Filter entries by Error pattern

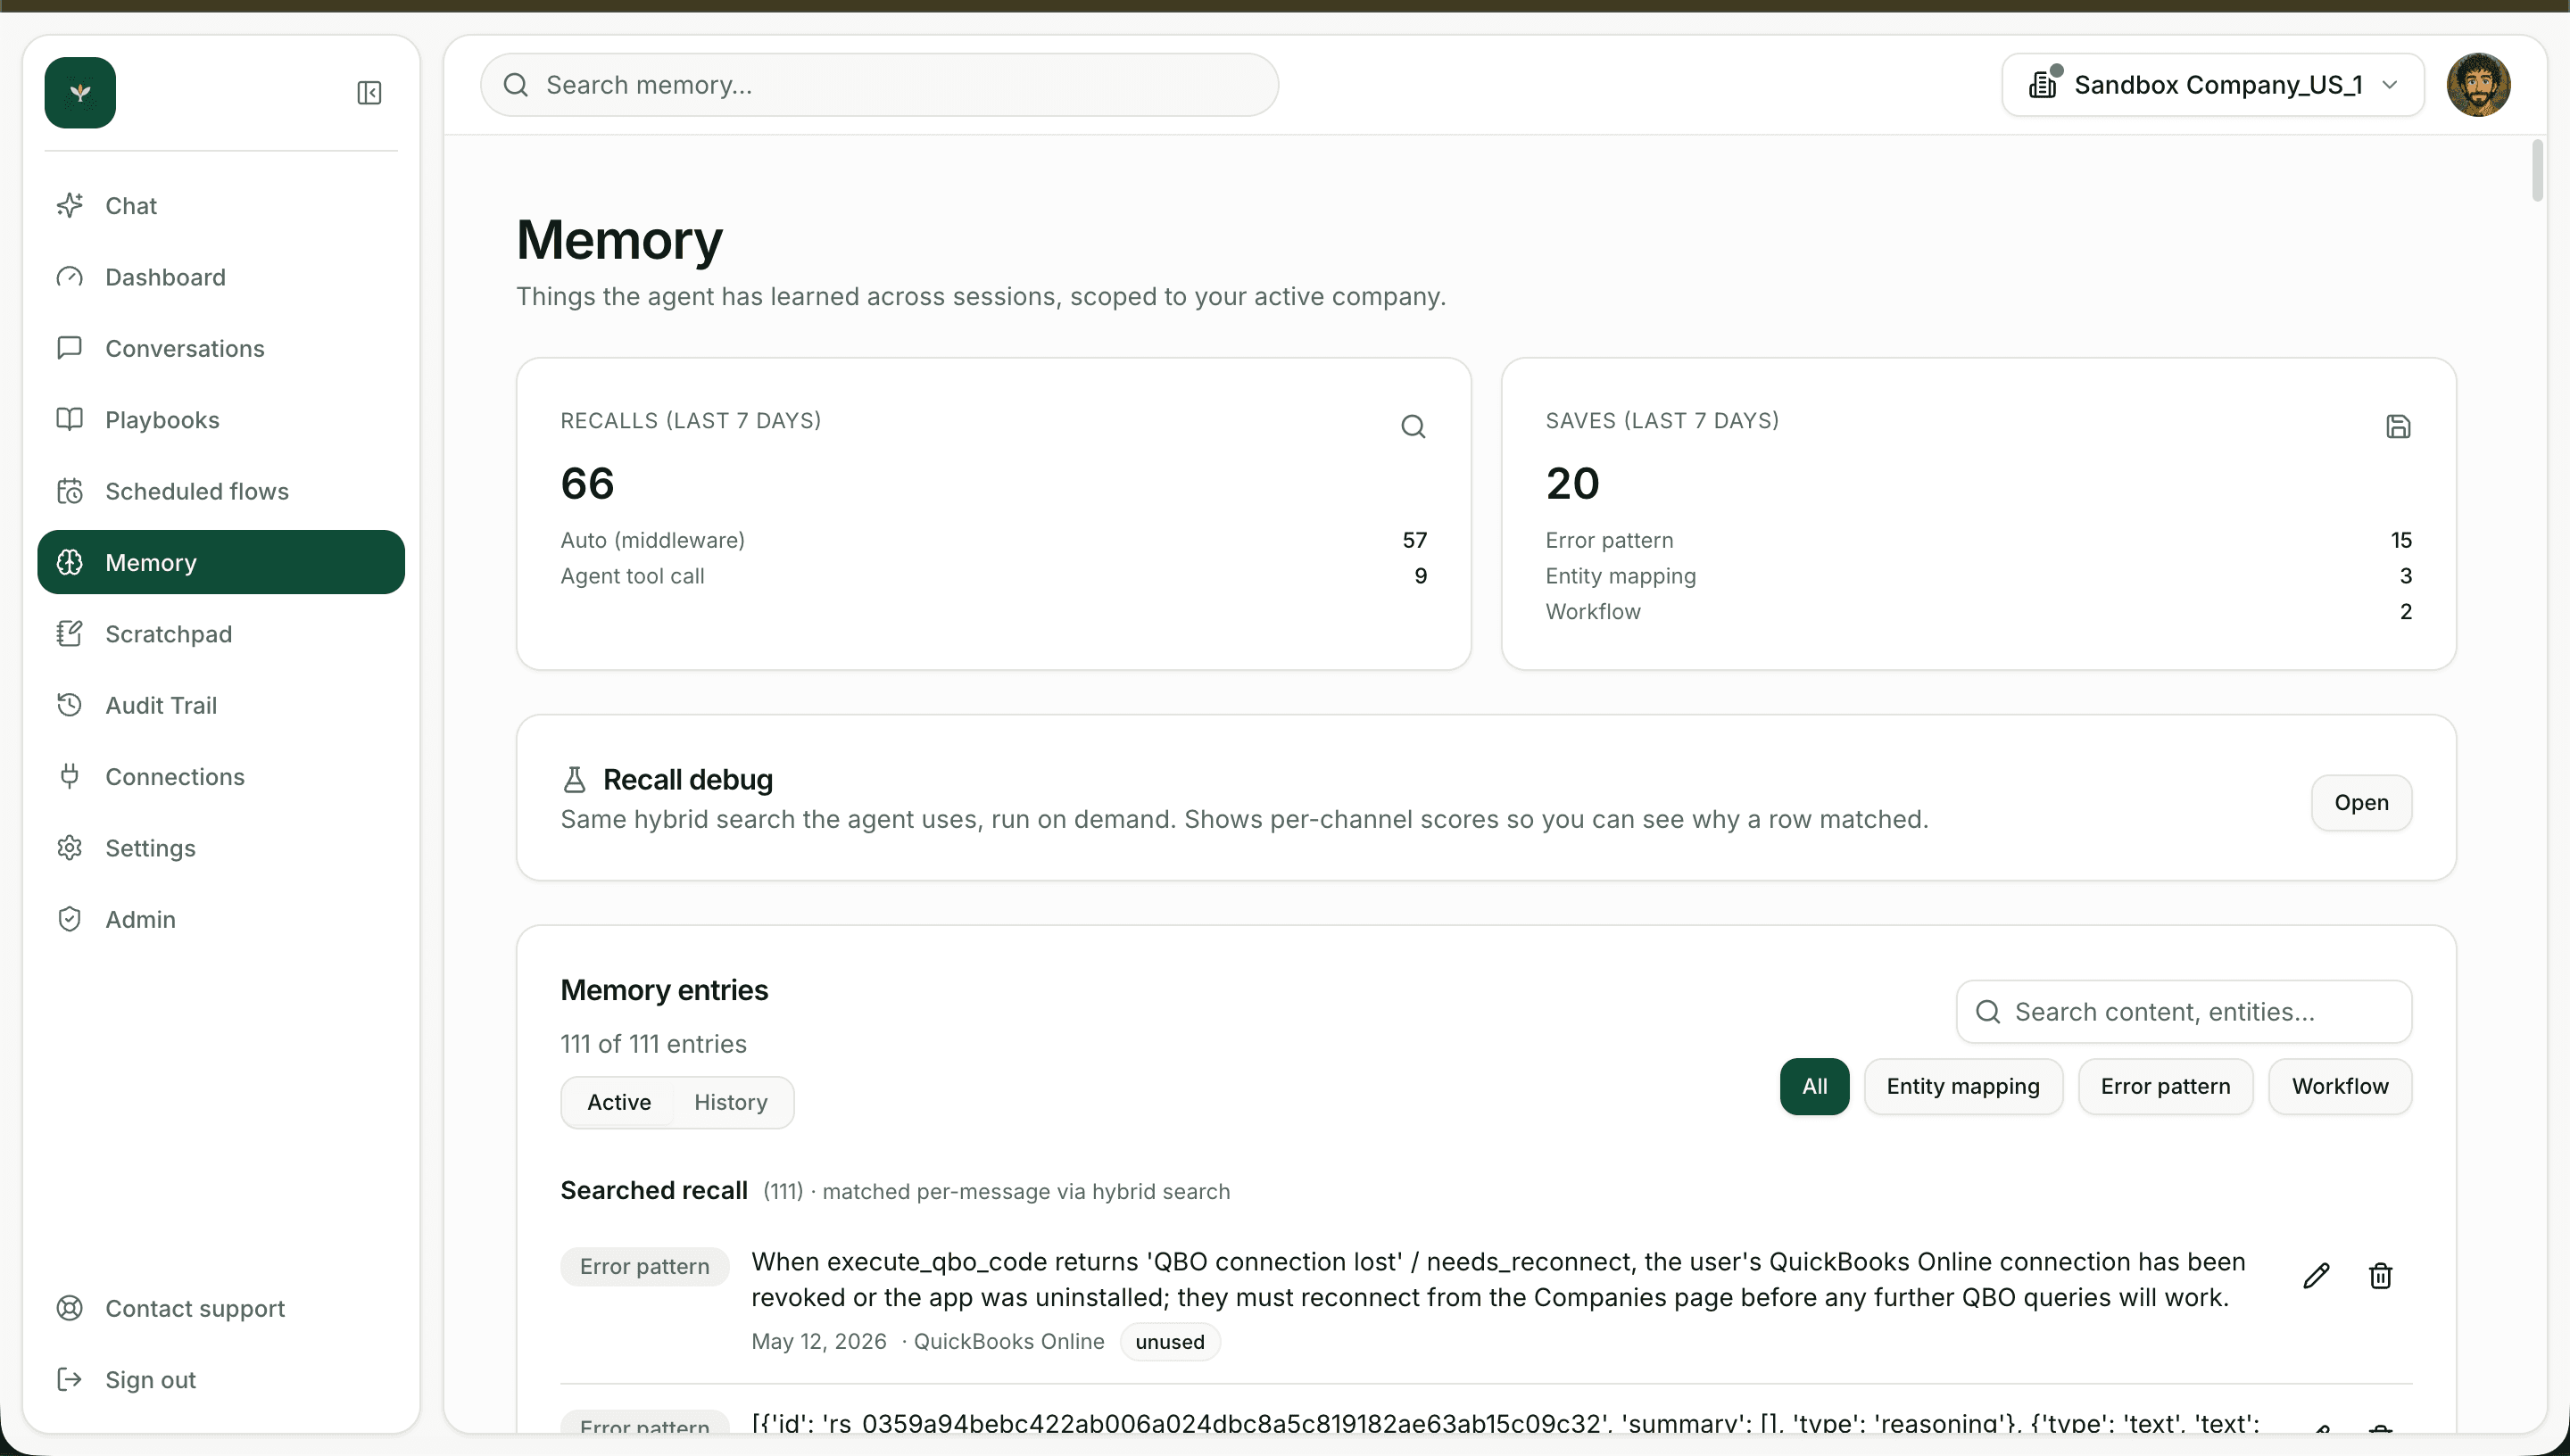2165,1086
